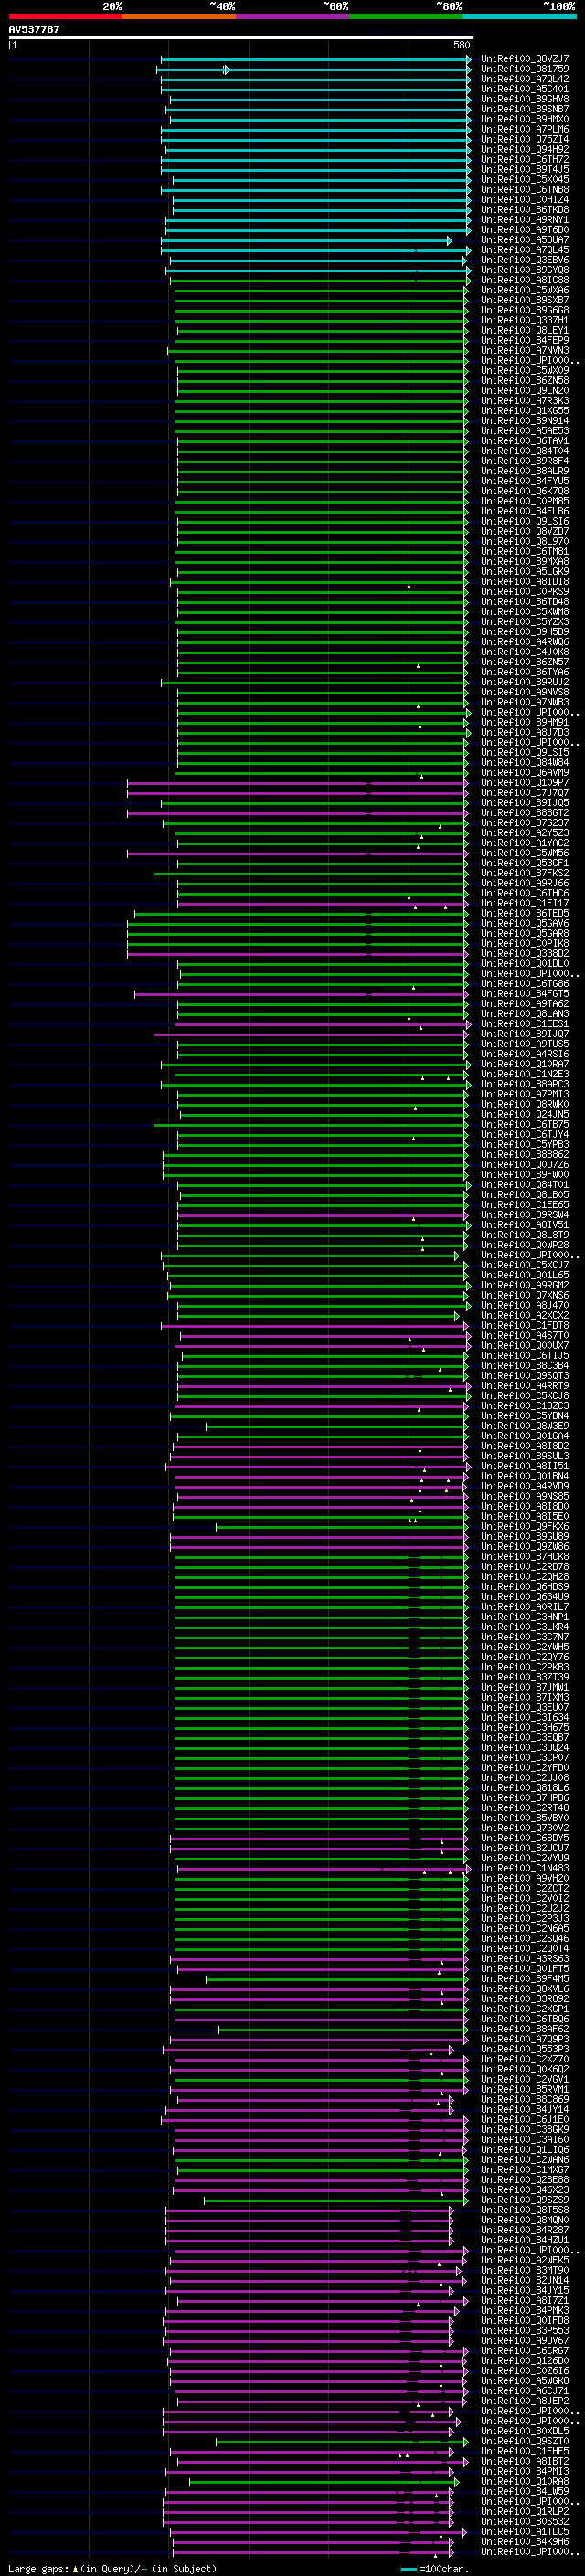The height and width of the screenshot is (2576, 585).
Task: Click the UniRef100_Q9LN20 label
Action: point(524,390)
